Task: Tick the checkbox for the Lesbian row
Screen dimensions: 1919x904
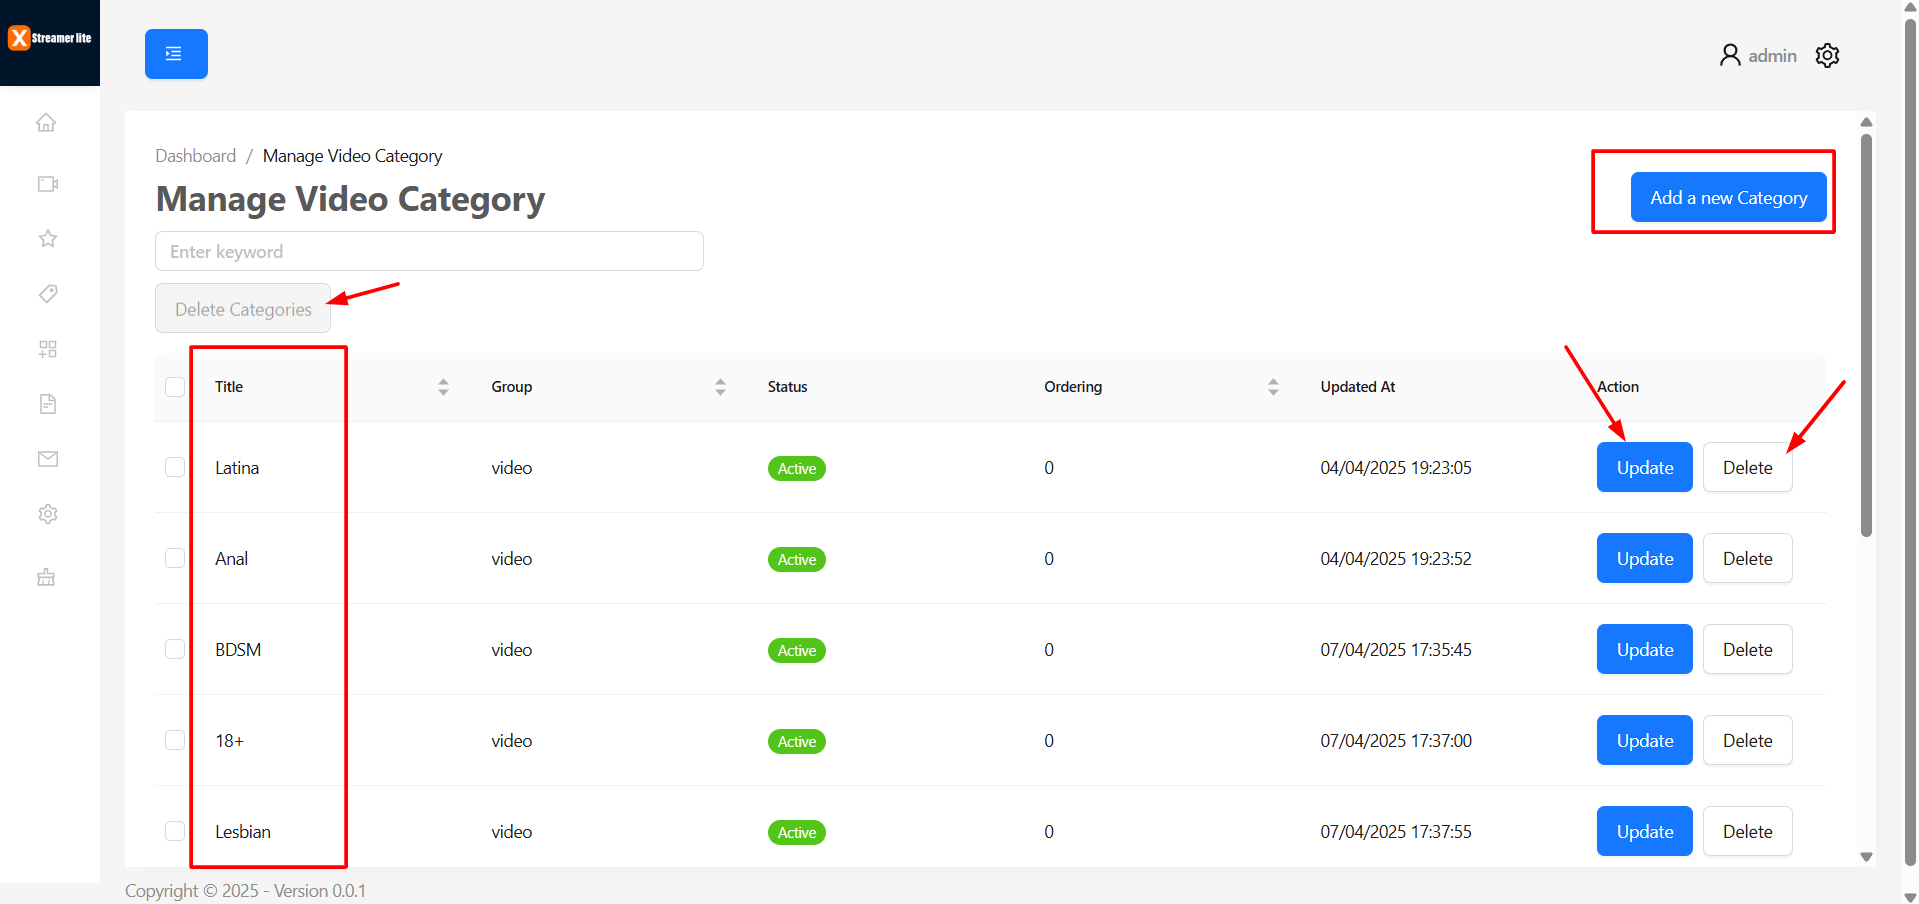Action: (175, 832)
